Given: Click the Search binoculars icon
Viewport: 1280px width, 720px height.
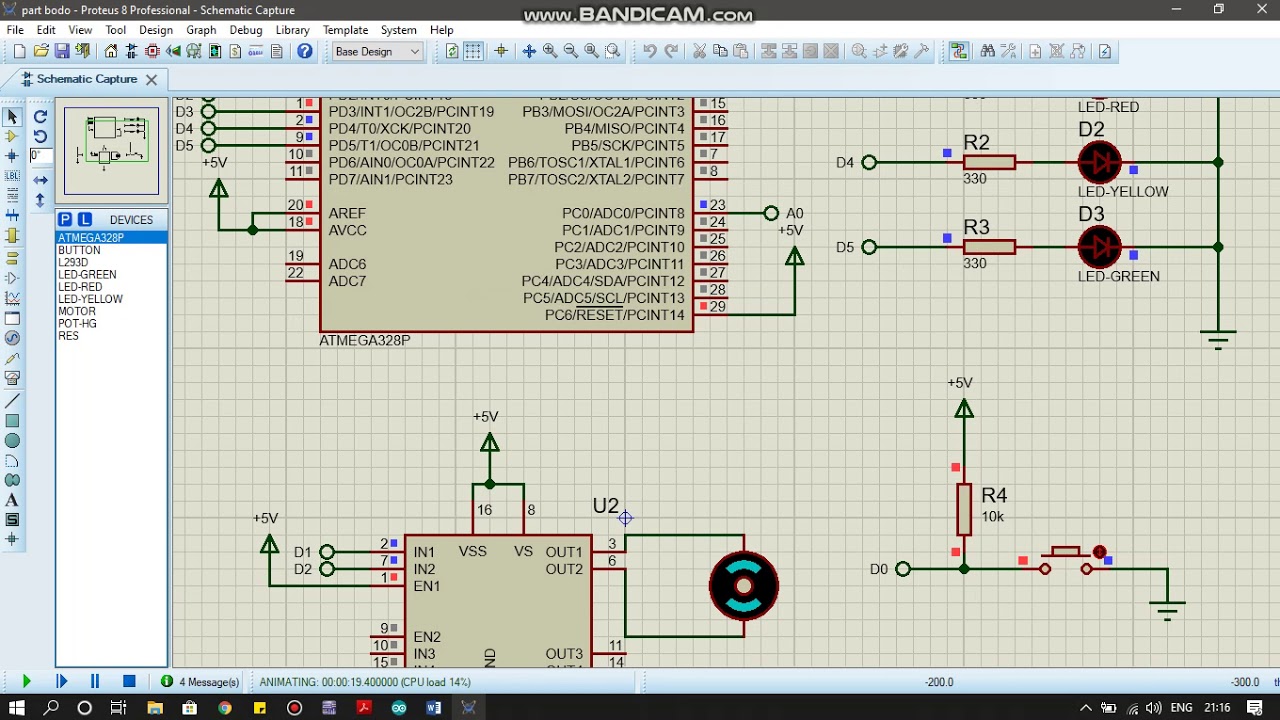Looking at the screenshot, I should (988, 51).
